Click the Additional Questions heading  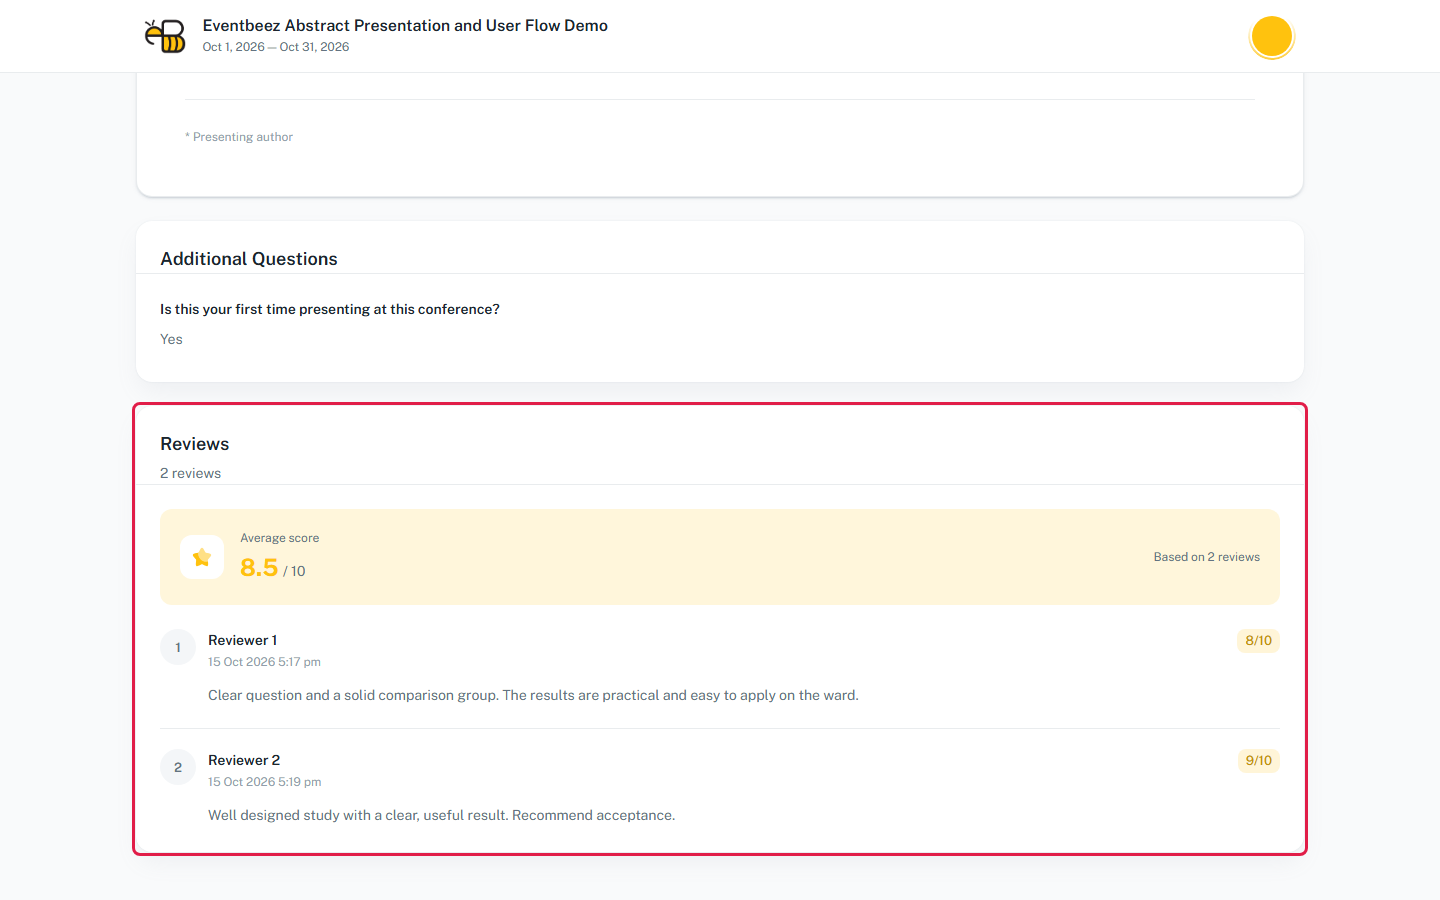(x=249, y=259)
